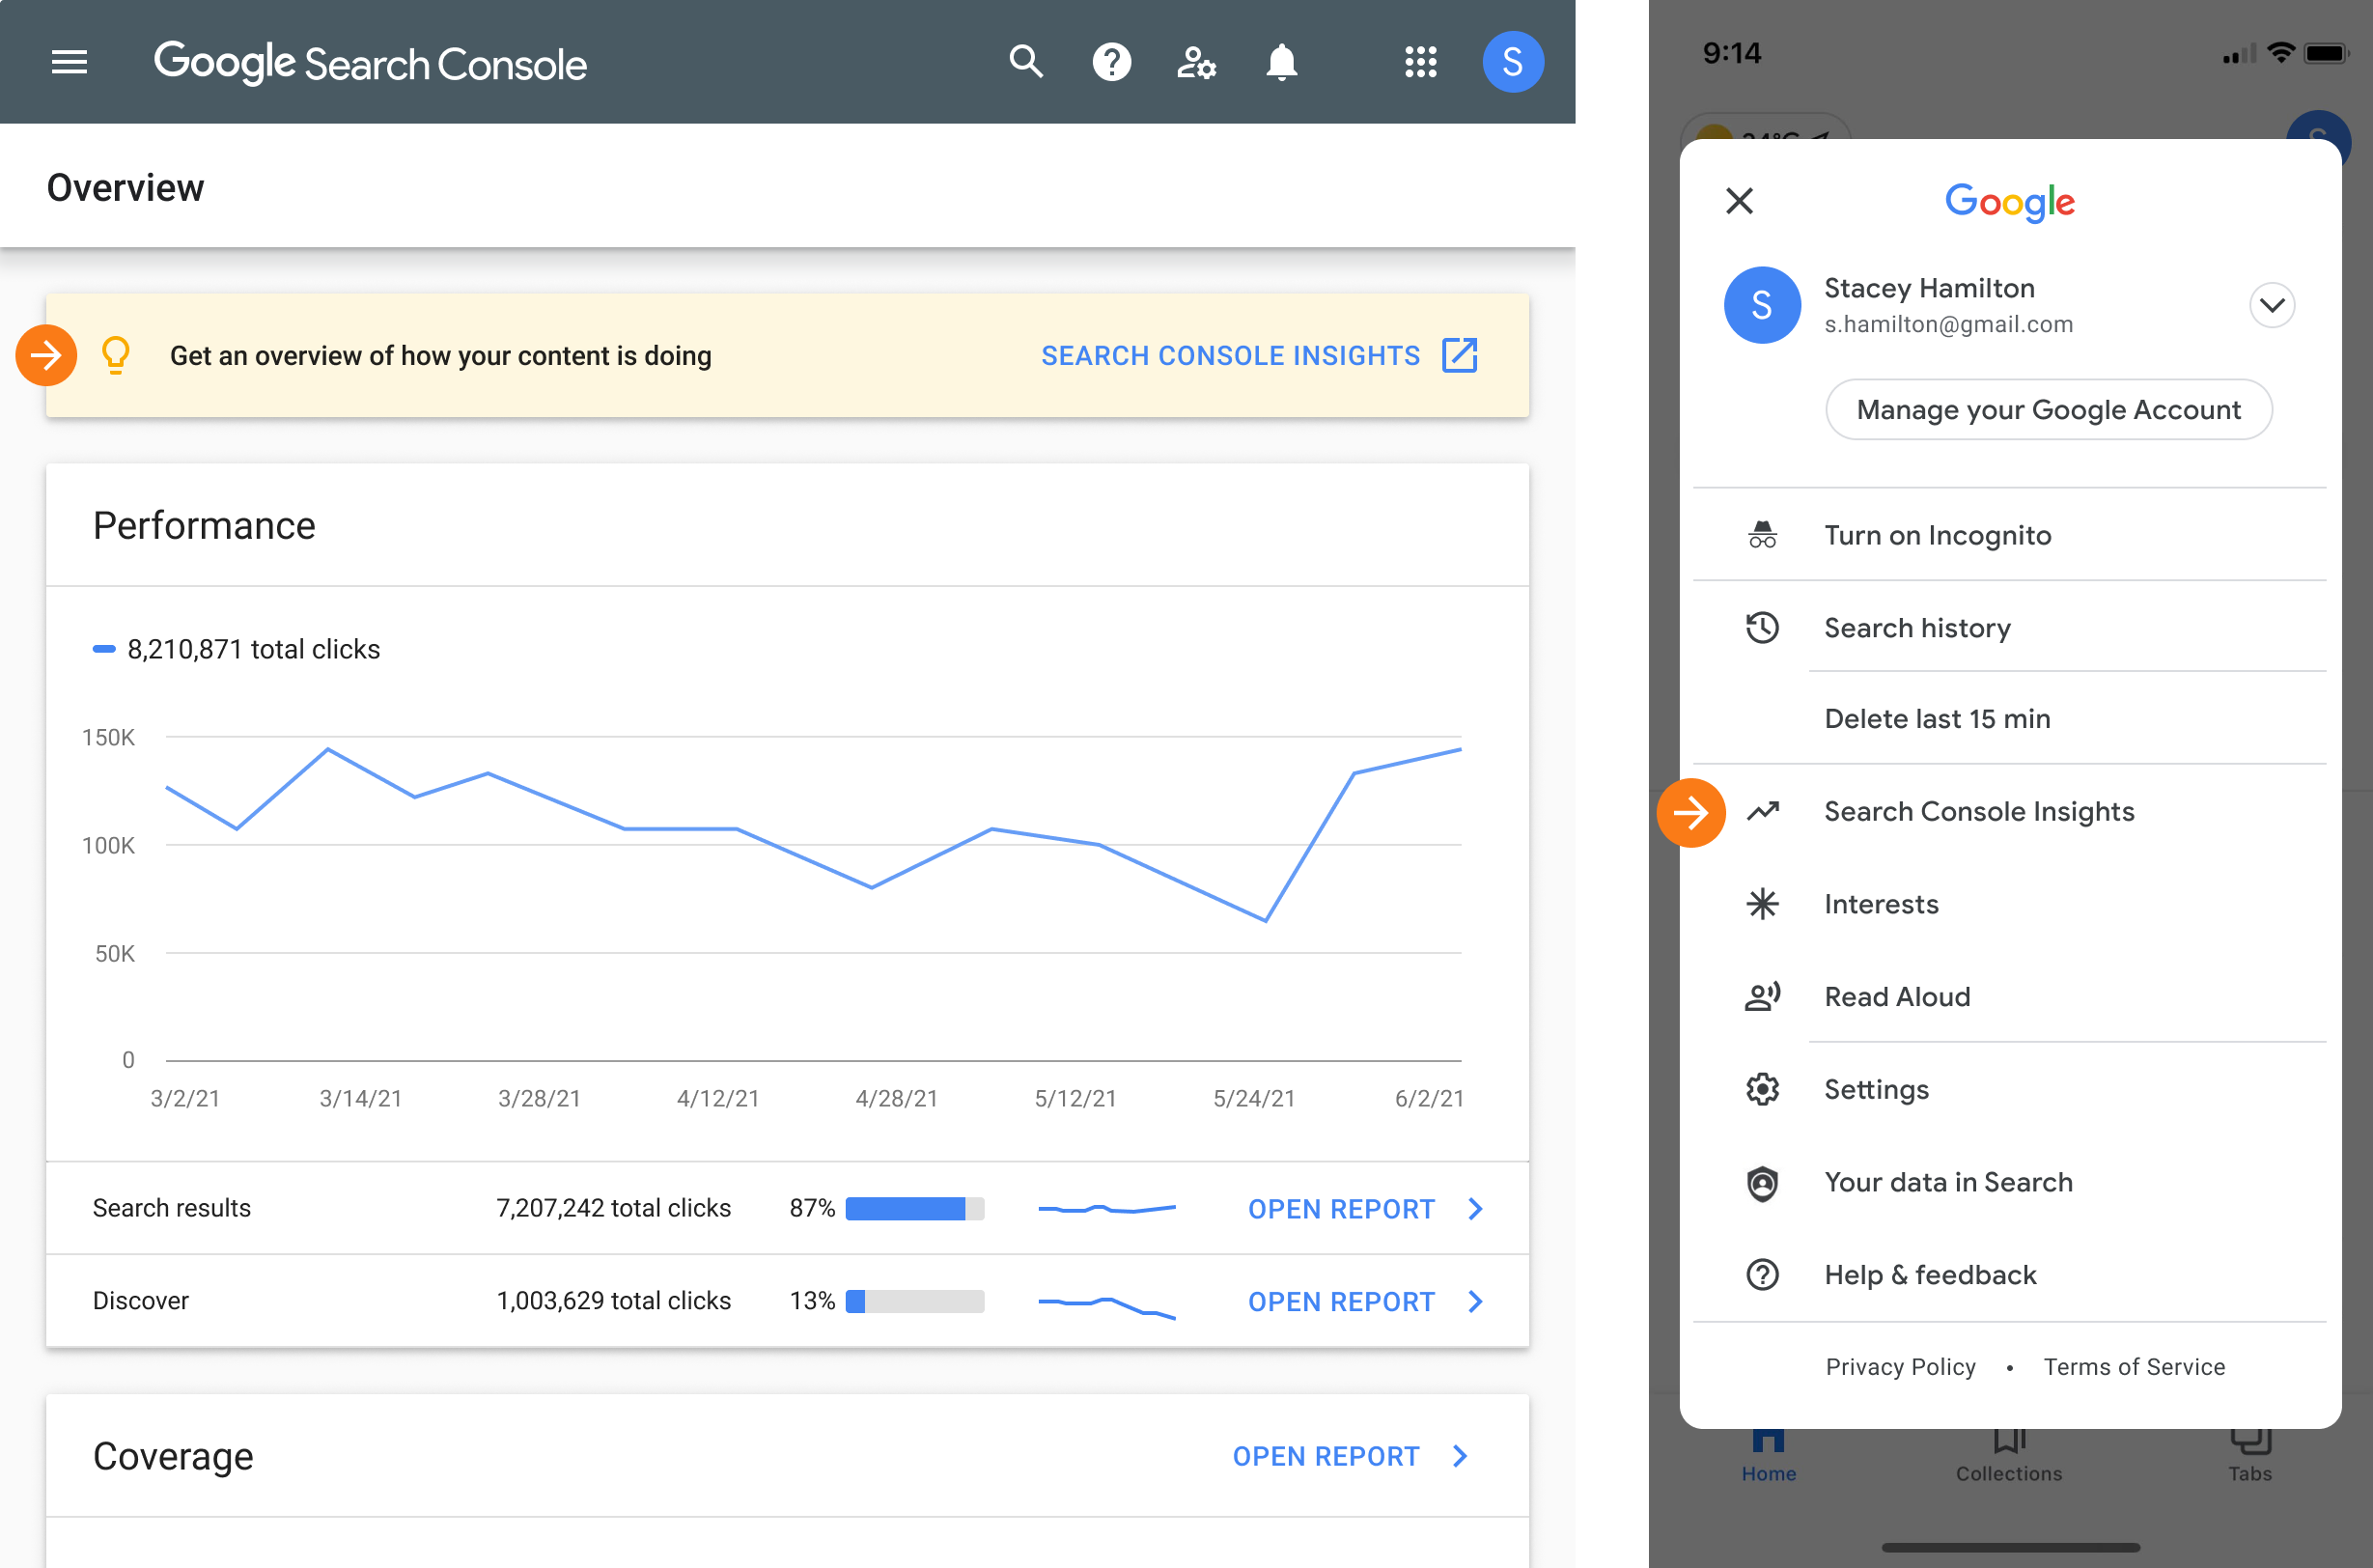
Task: Open Search results report chevron
Action: (x=1475, y=1208)
